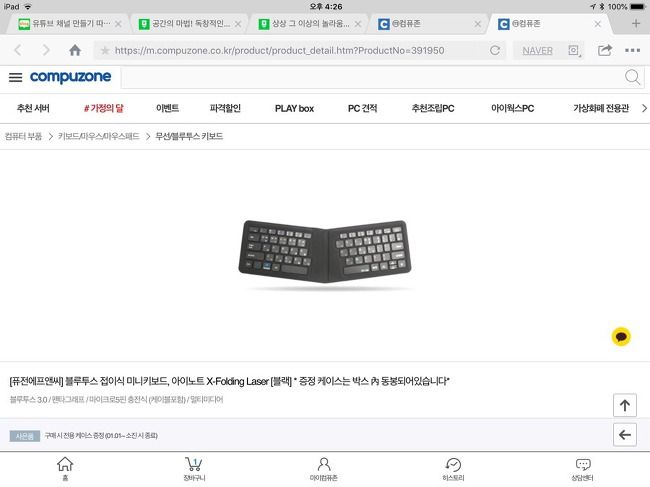This screenshot has width=650, height=487.
Task: Select the PLAY box menu item
Action: coord(294,109)
